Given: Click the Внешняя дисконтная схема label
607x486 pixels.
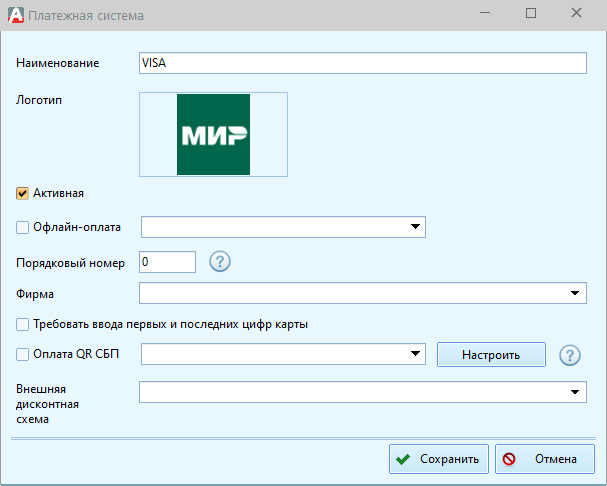Looking at the screenshot, I should pyautogui.click(x=47, y=404).
